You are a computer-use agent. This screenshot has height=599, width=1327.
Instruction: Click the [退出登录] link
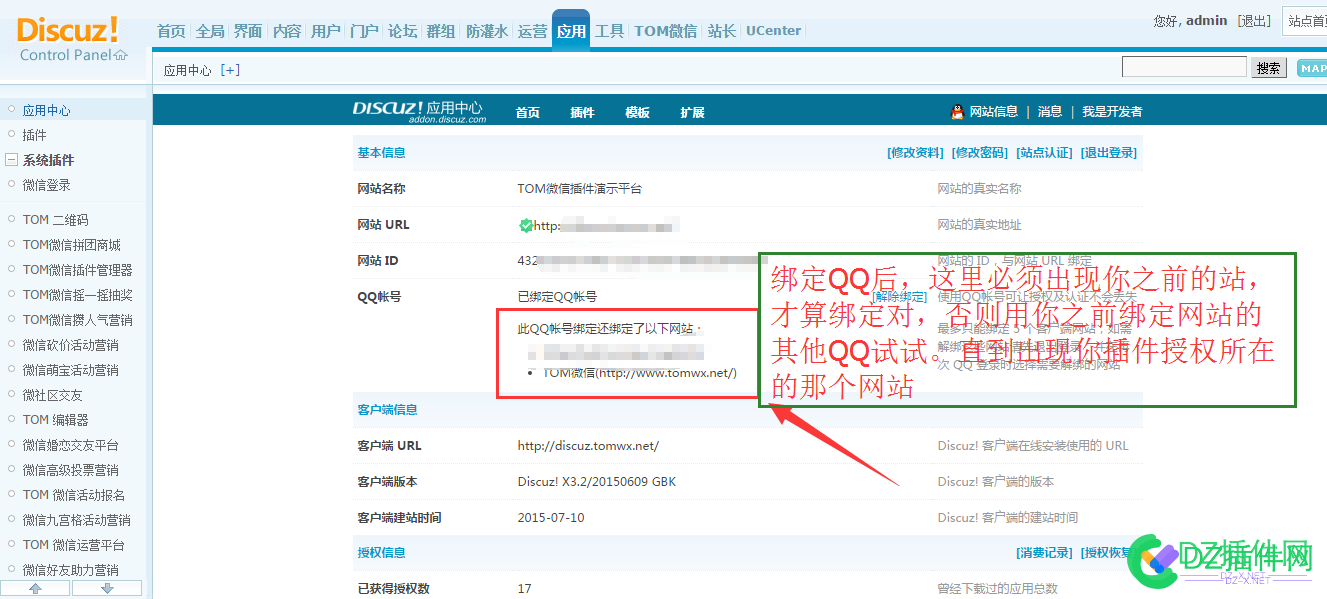click(1109, 153)
